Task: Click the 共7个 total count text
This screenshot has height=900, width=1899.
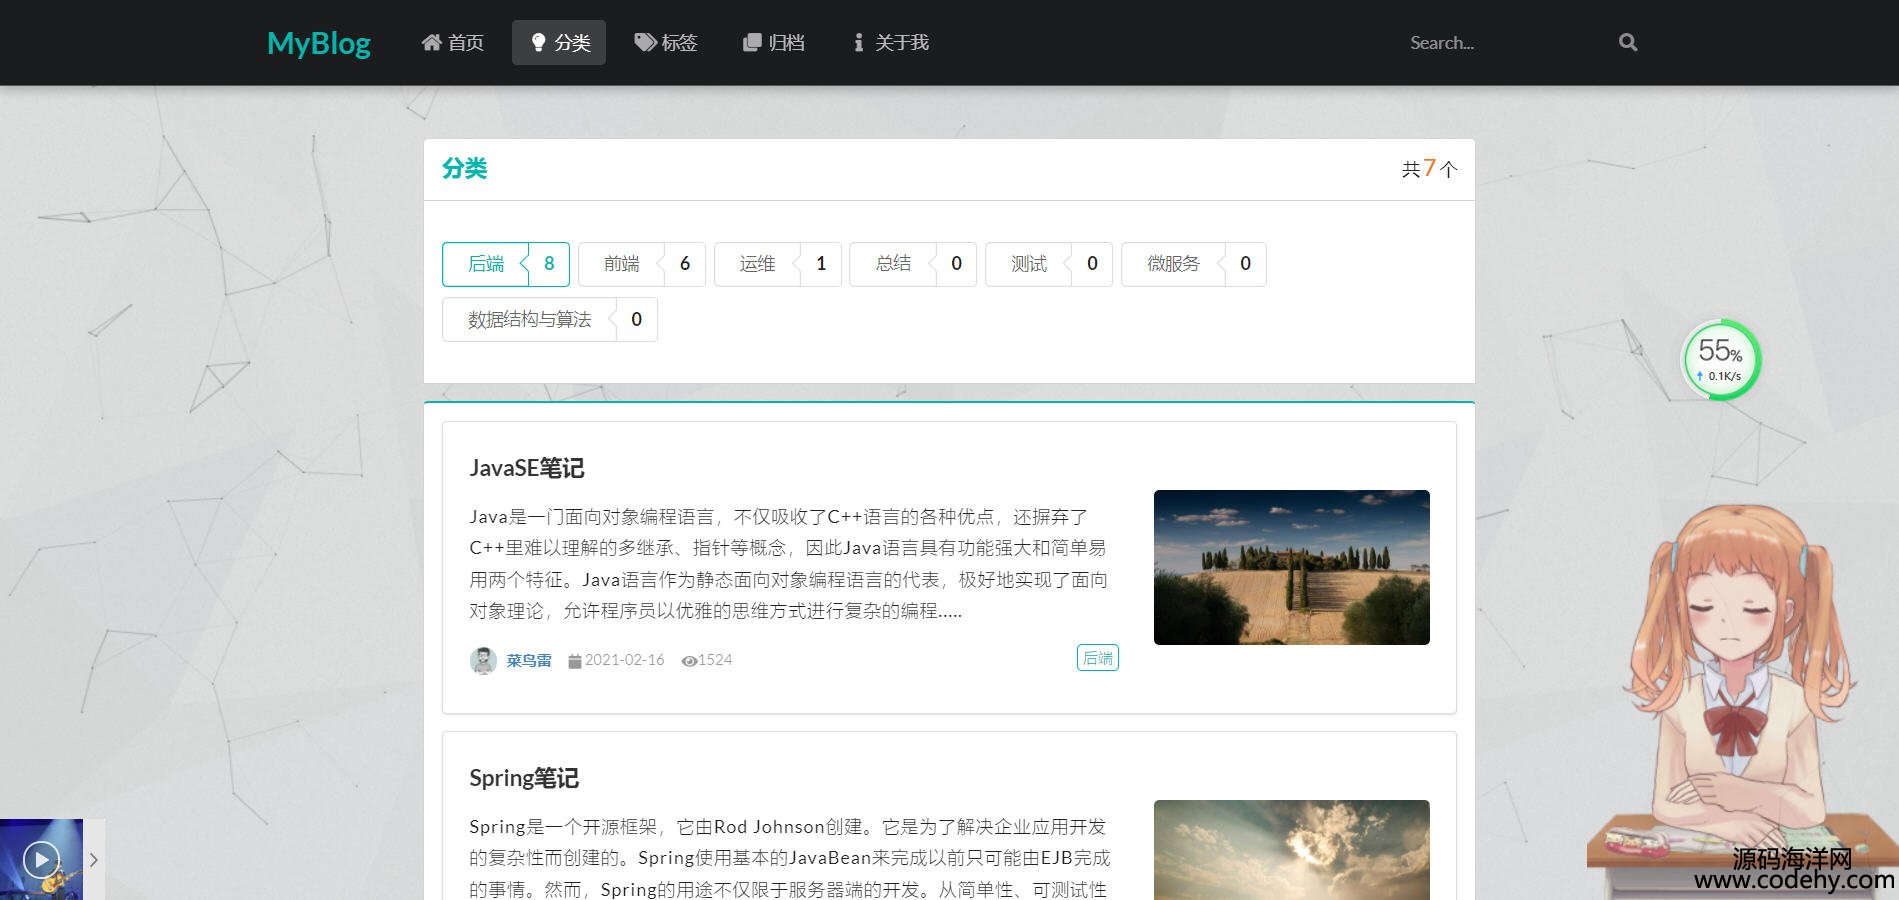Action: pos(1429,169)
